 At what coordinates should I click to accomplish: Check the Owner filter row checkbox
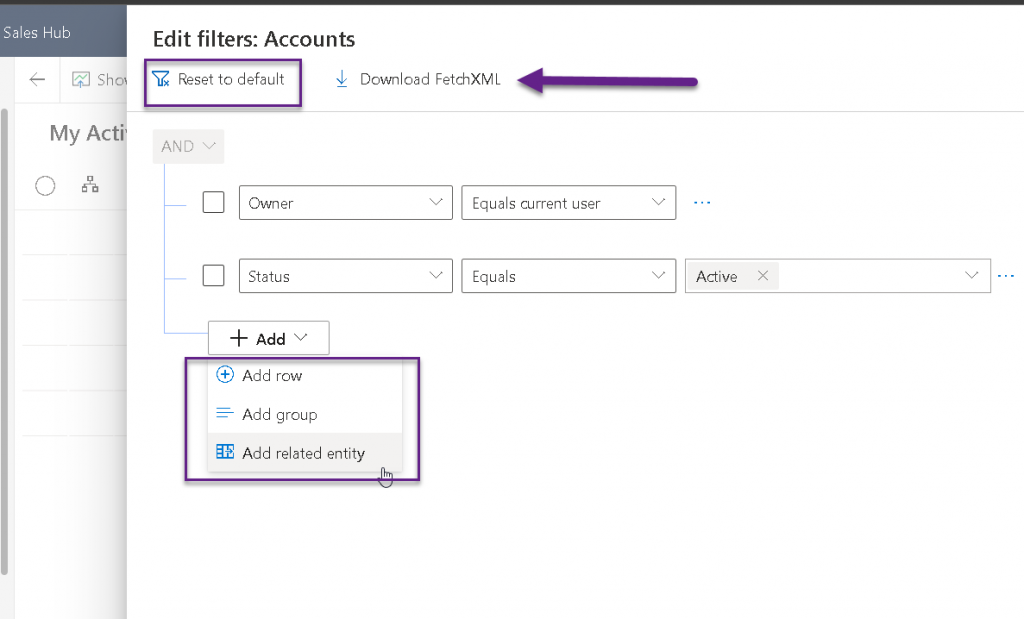(213, 203)
